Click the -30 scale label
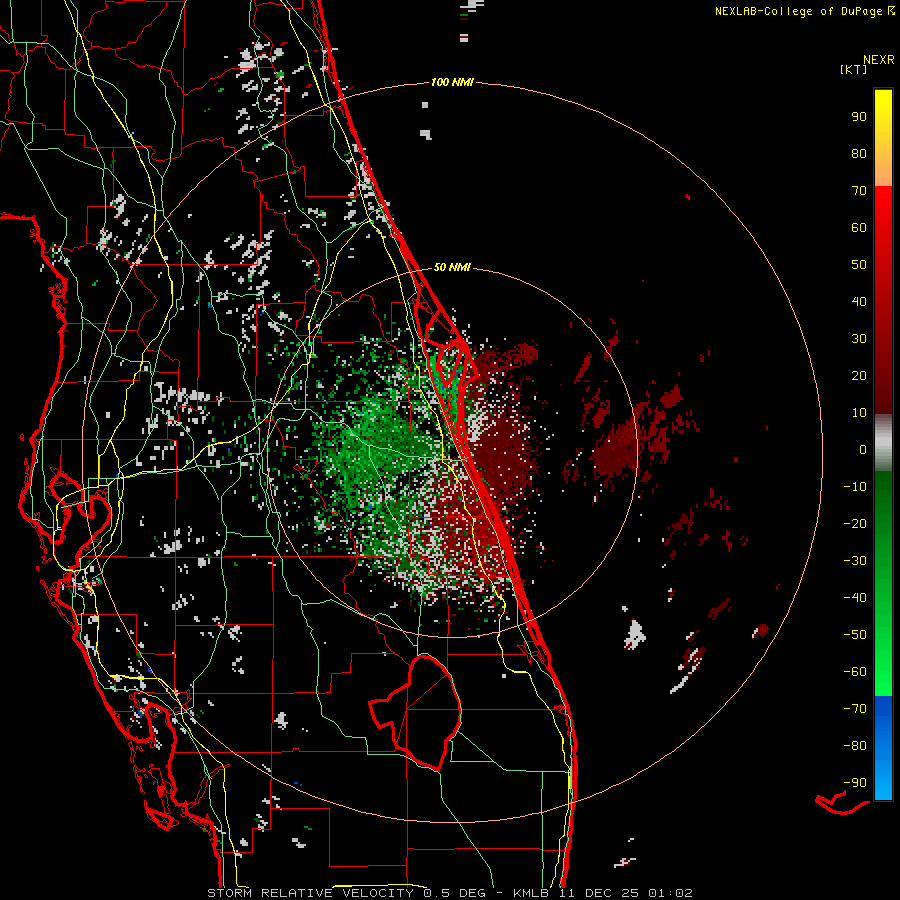This screenshot has height=900, width=900. click(855, 561)
